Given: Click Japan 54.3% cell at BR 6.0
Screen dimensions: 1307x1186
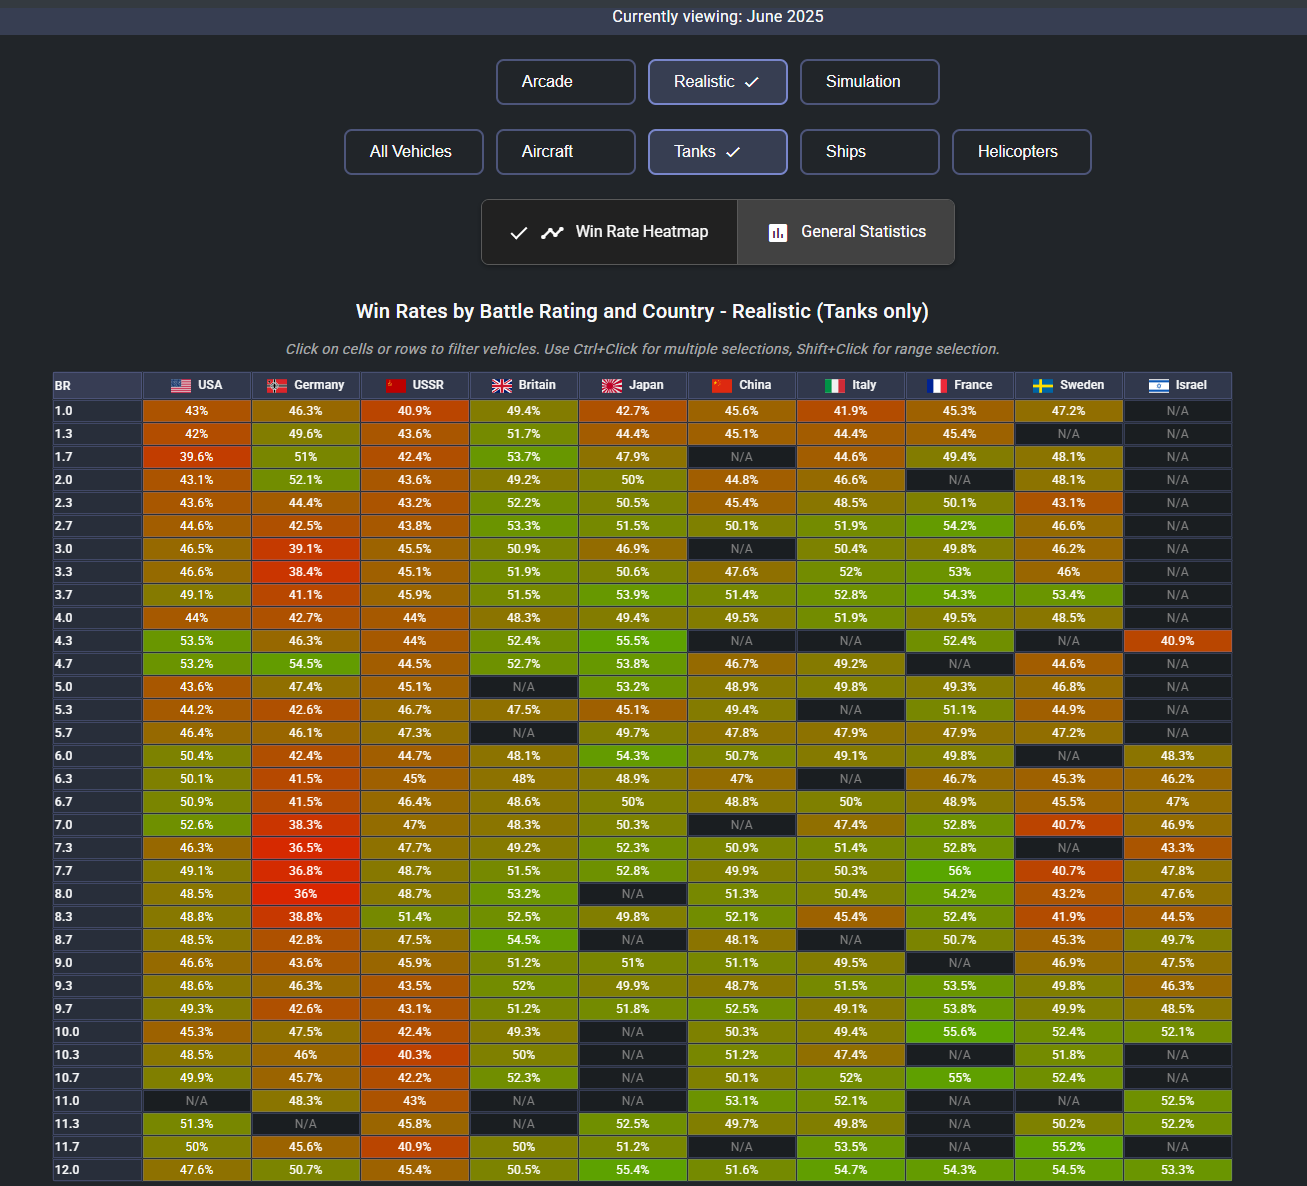Looking at the screenshot, I should tap(632, 756).
